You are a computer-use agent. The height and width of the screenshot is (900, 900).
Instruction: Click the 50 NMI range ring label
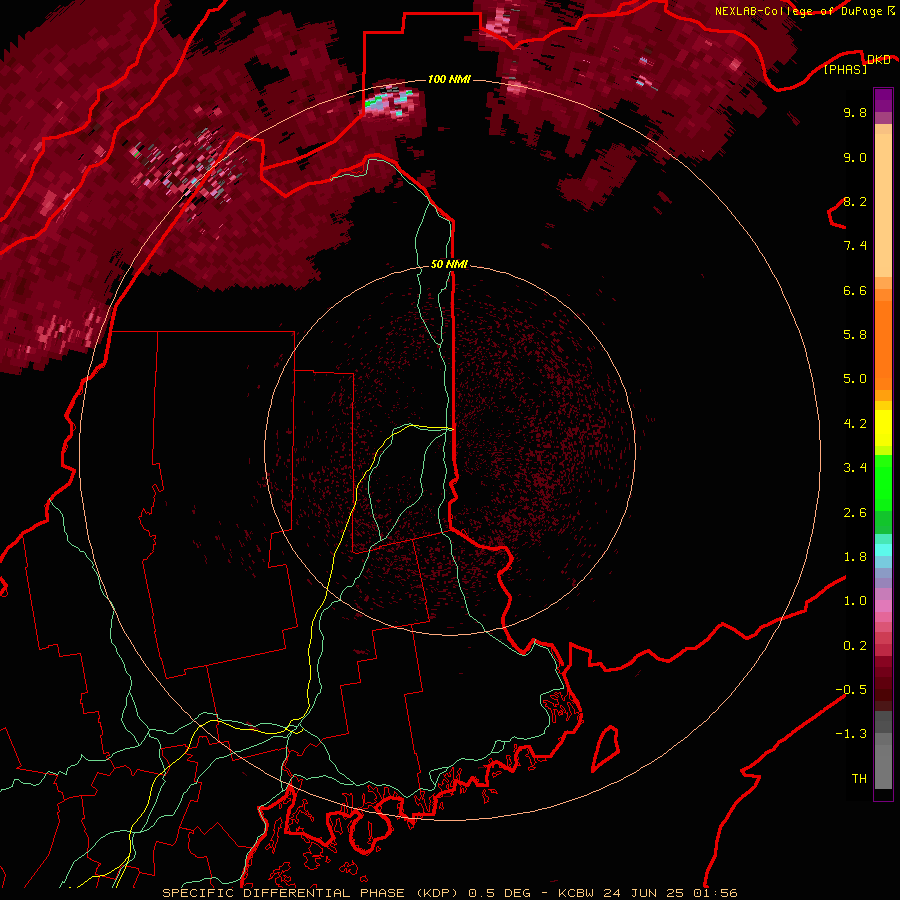click(x=449, y=264)
